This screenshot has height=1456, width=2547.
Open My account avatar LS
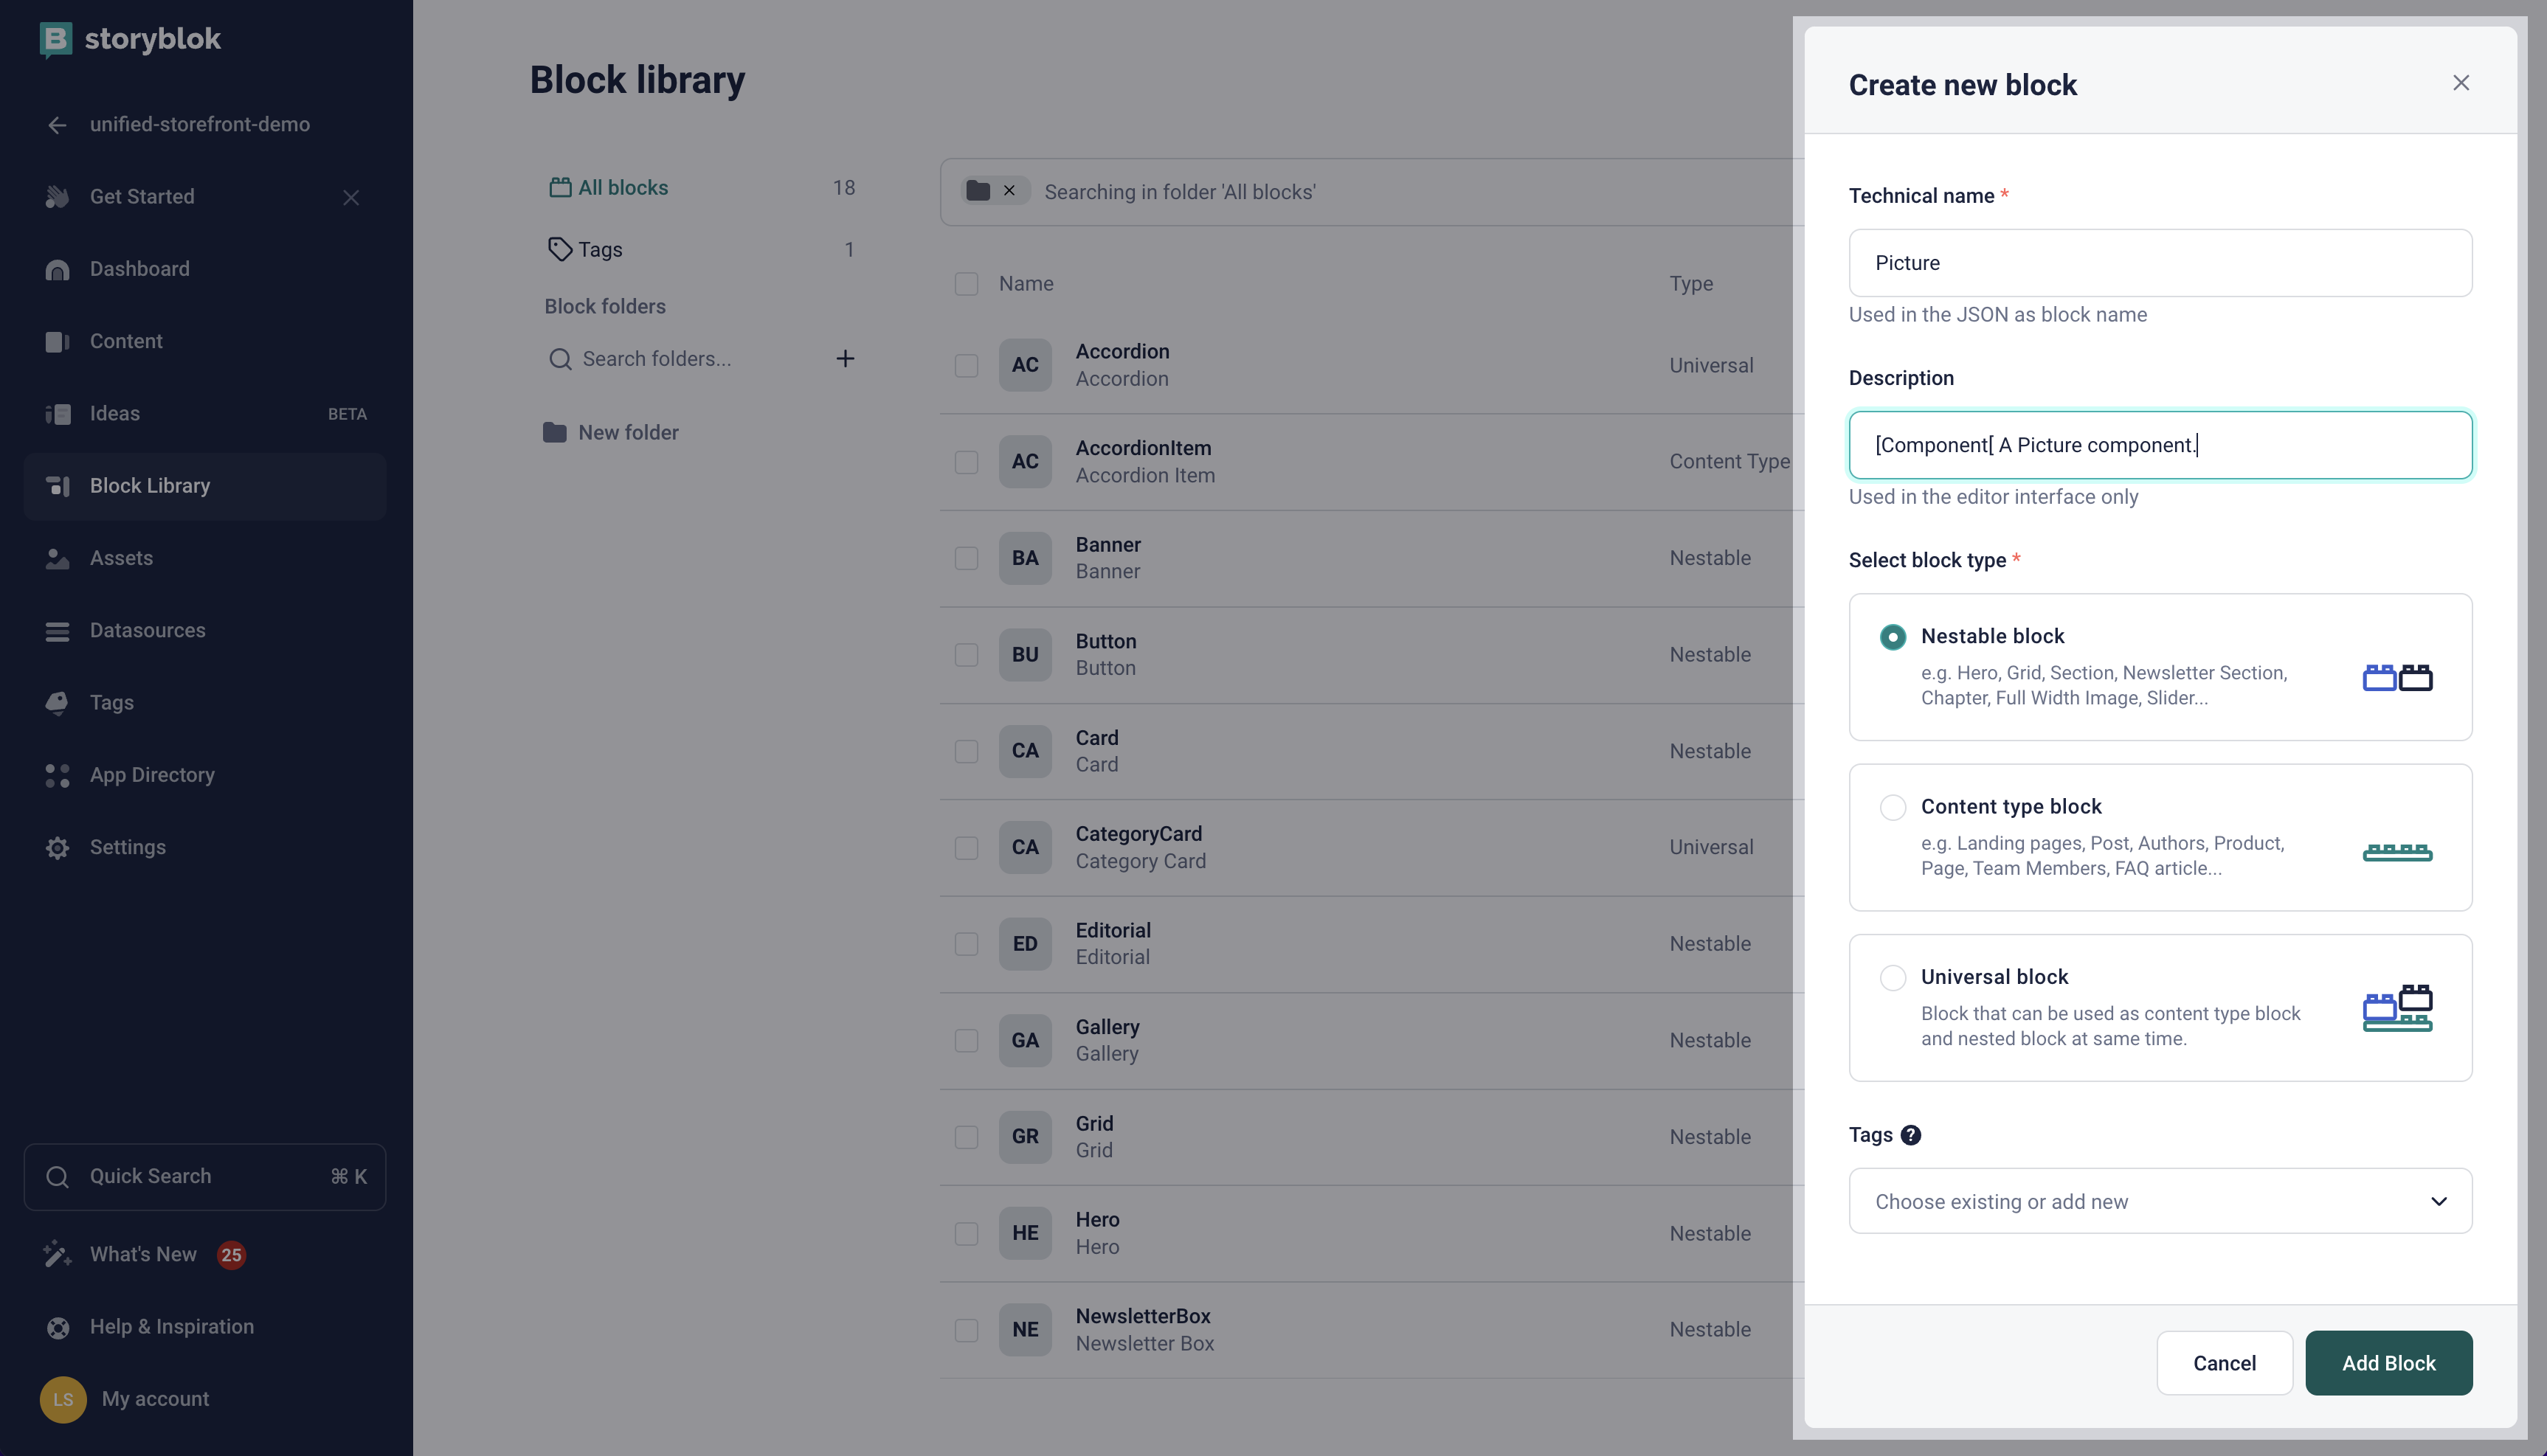63,1399
